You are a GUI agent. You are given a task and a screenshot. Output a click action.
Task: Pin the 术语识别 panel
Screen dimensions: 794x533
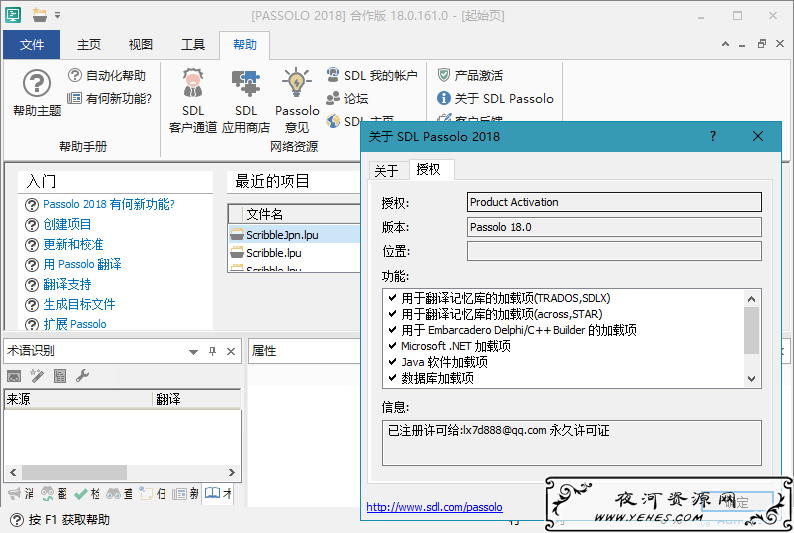click(212, 351)
